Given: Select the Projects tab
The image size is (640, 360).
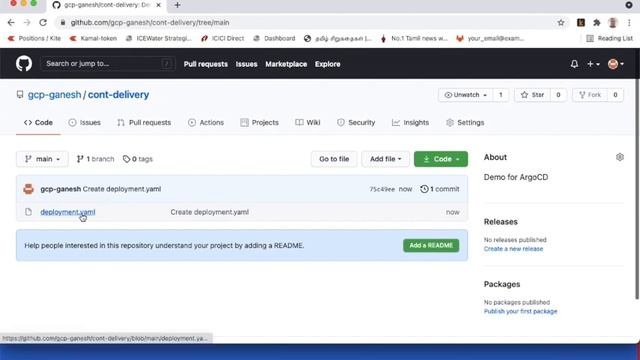Looking at the screenshot, I should point(260,122).
